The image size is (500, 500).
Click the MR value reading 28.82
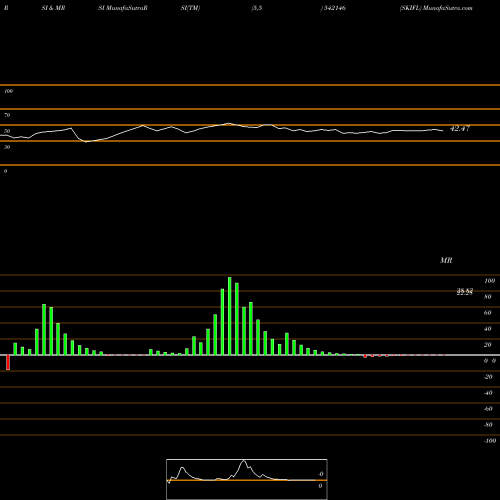[x=465, y=292]
